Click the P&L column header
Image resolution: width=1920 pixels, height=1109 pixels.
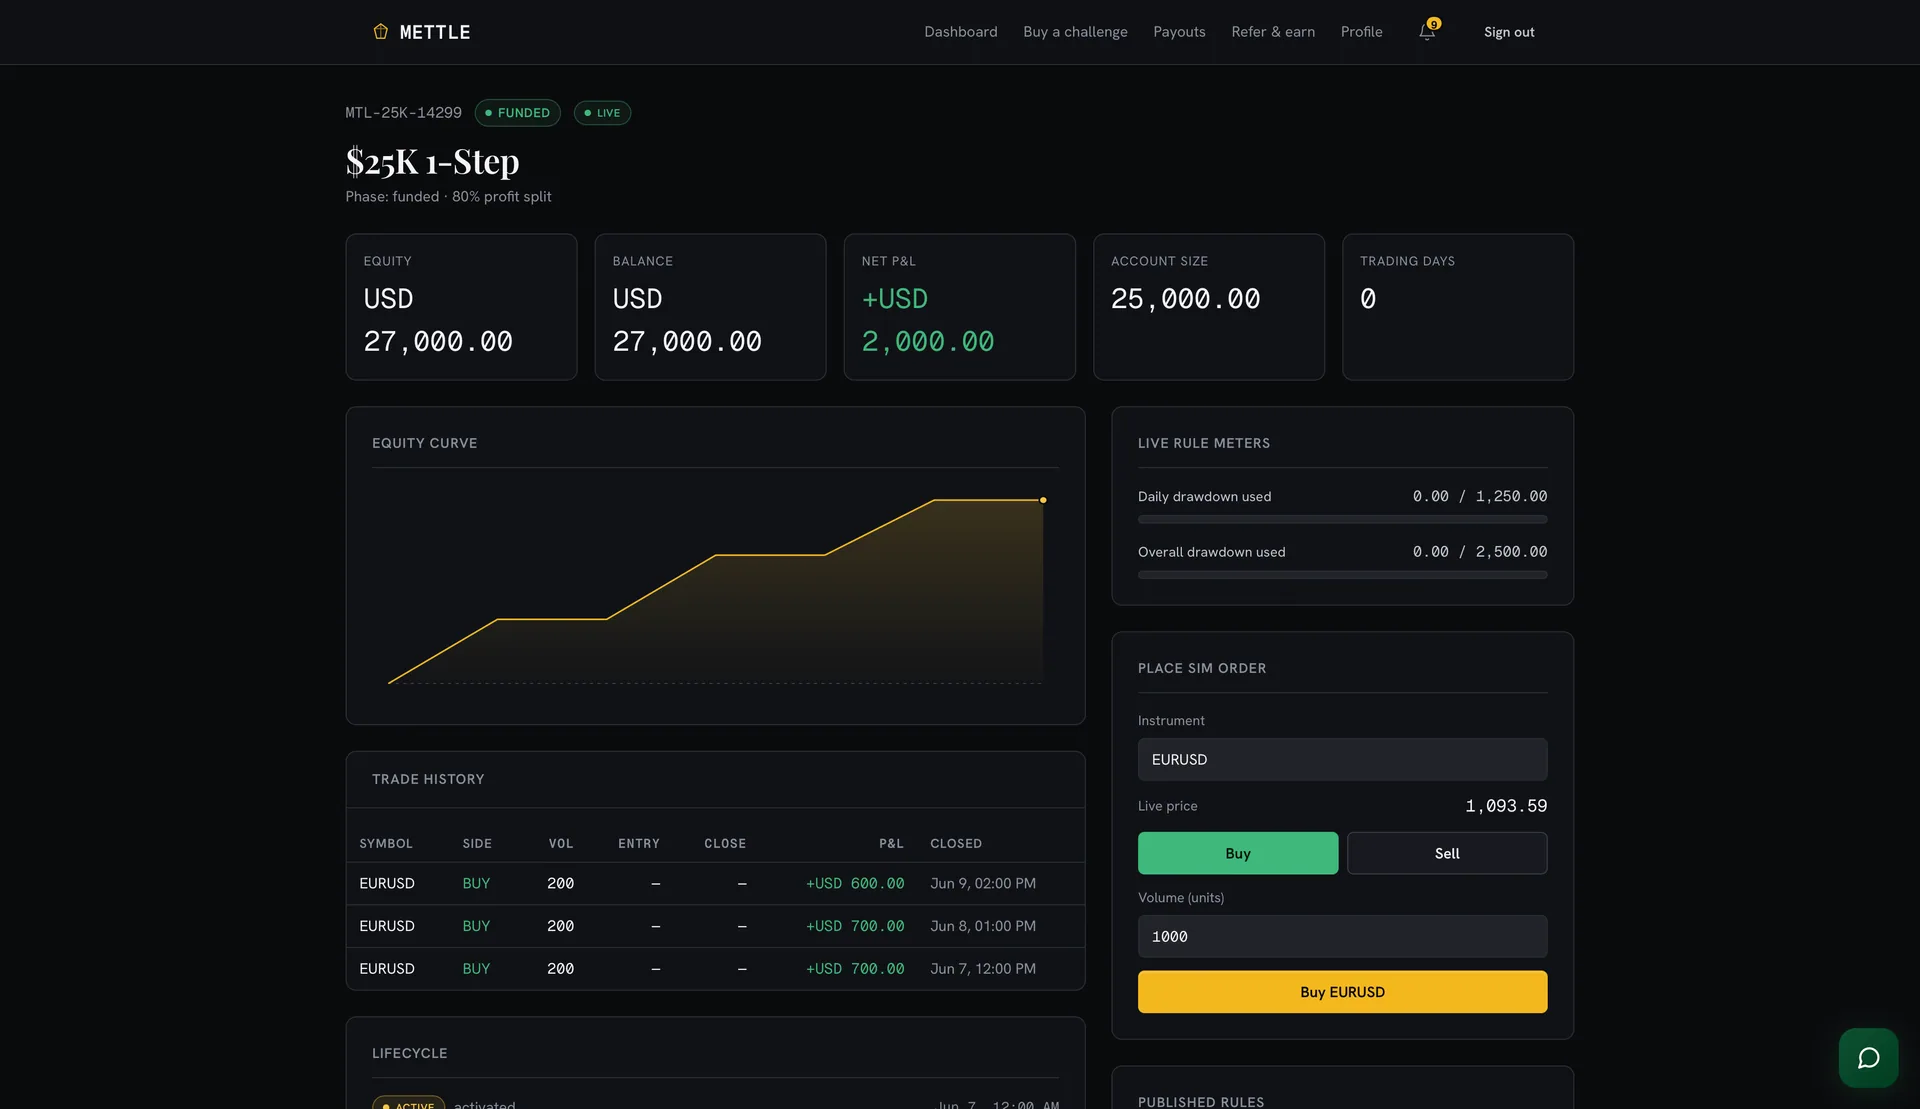coord(891,844)
